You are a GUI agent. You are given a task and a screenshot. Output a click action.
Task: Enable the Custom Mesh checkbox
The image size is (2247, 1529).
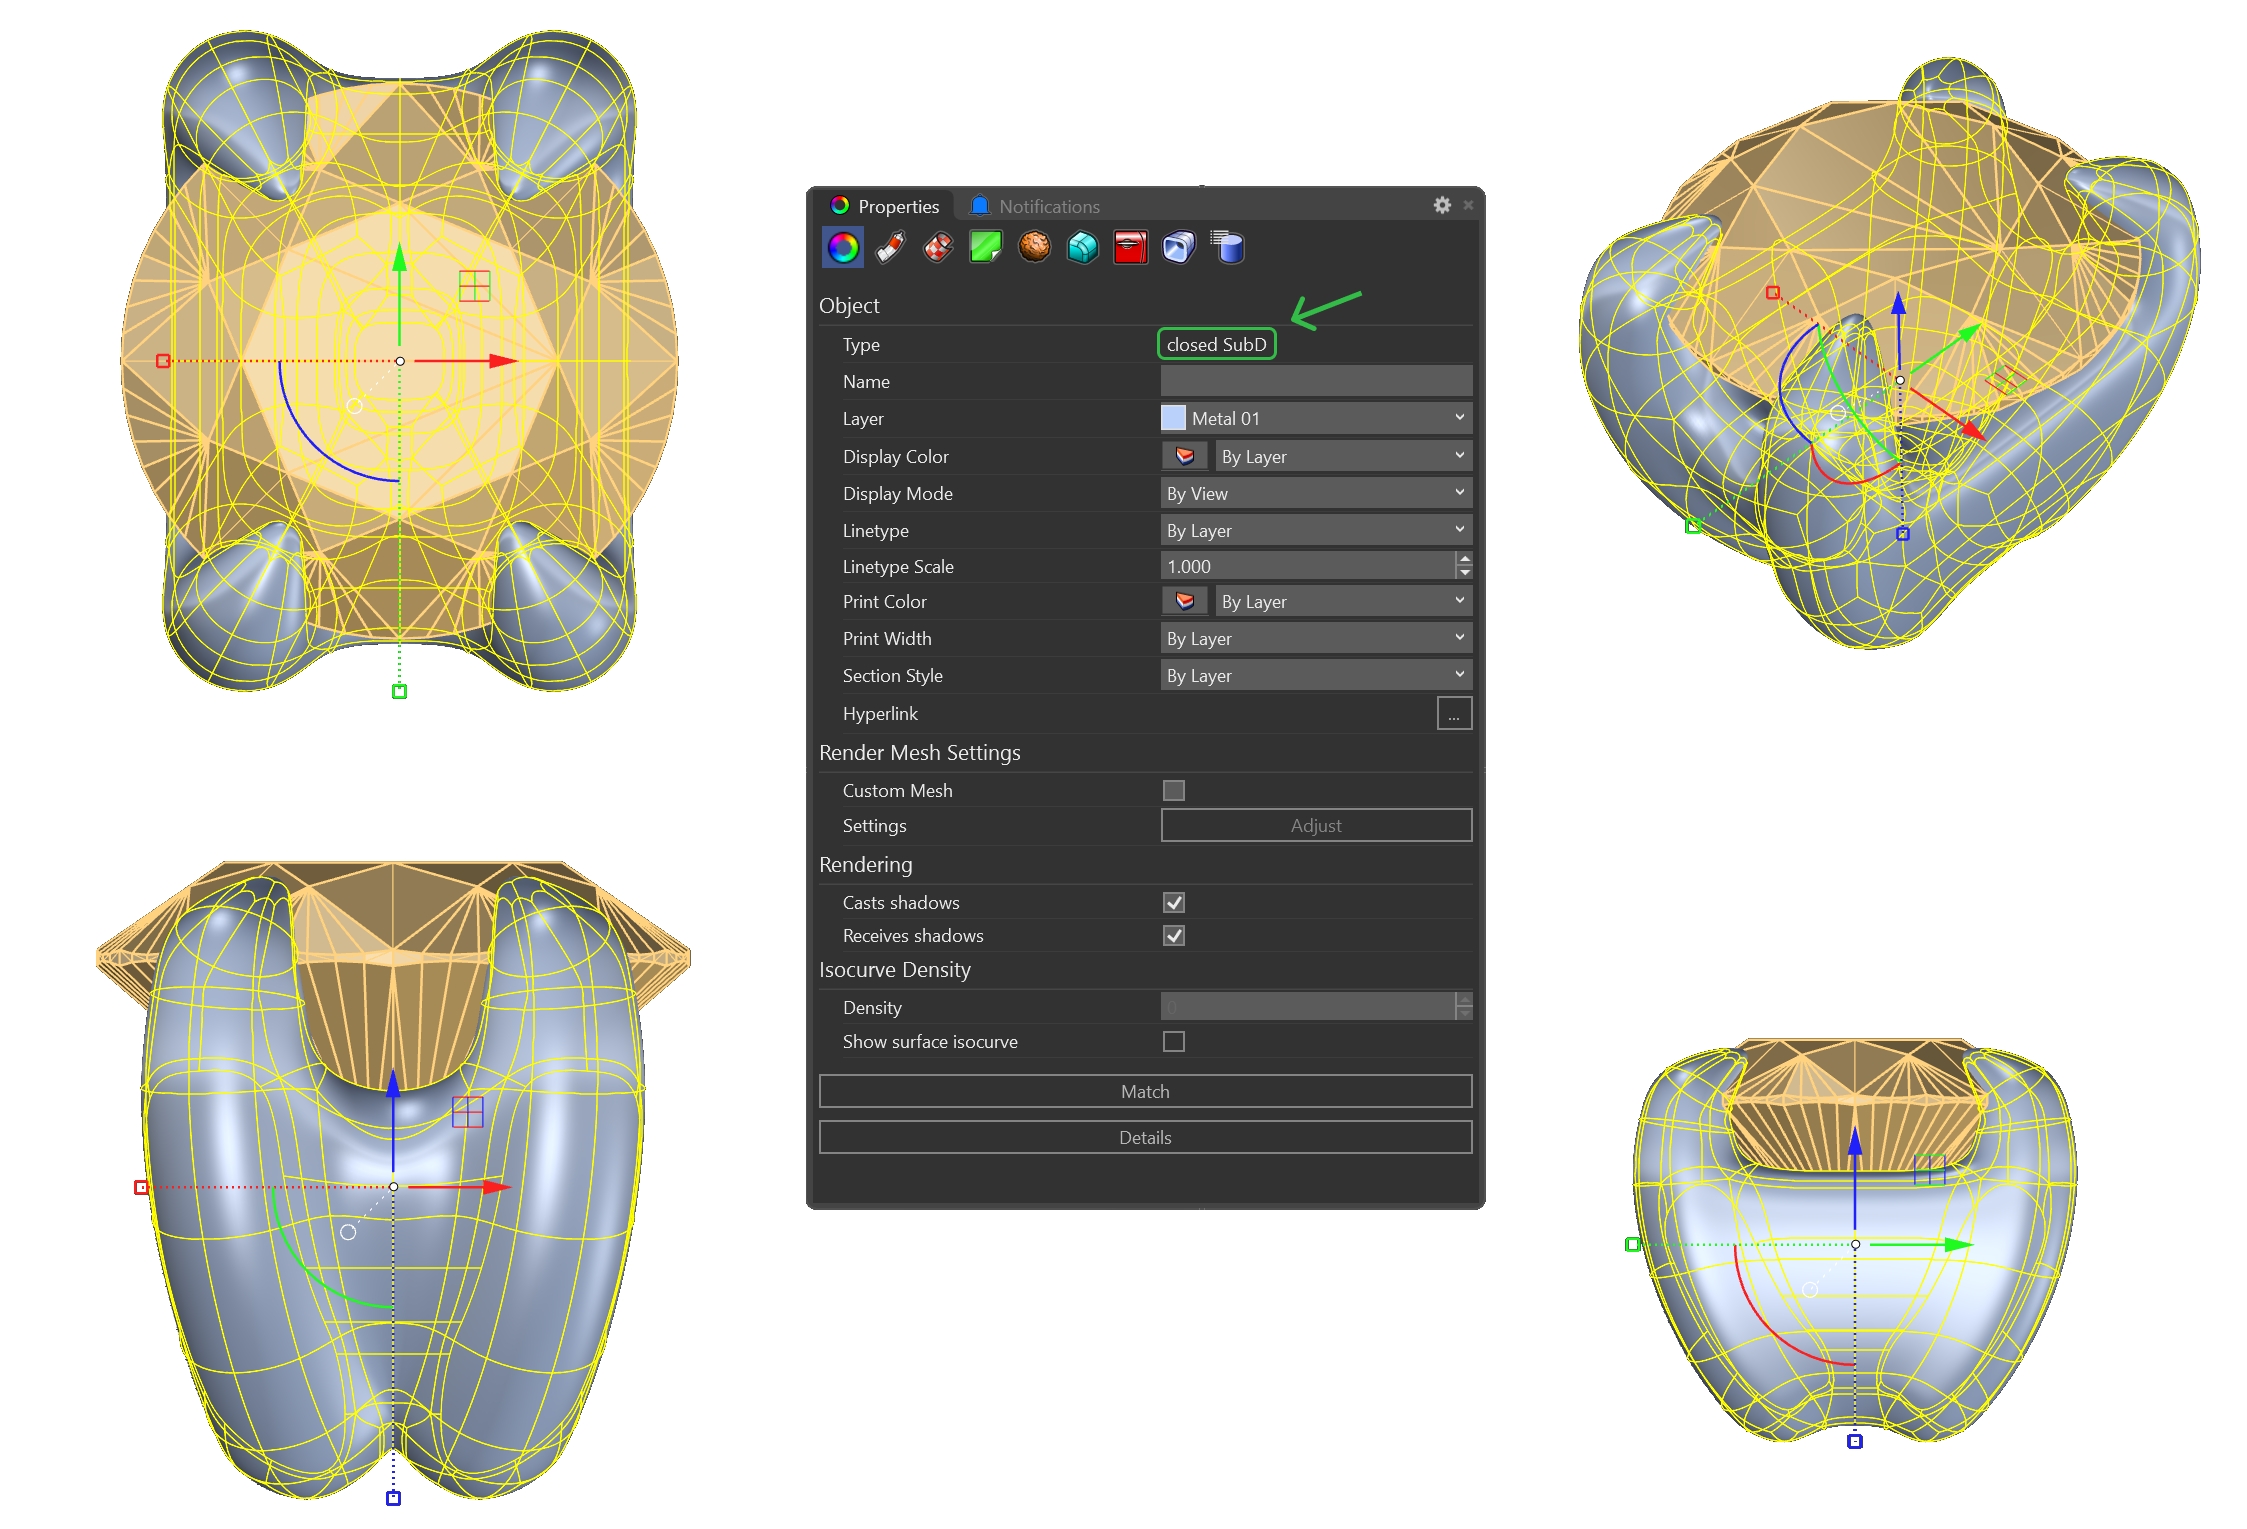(1174, 791)
